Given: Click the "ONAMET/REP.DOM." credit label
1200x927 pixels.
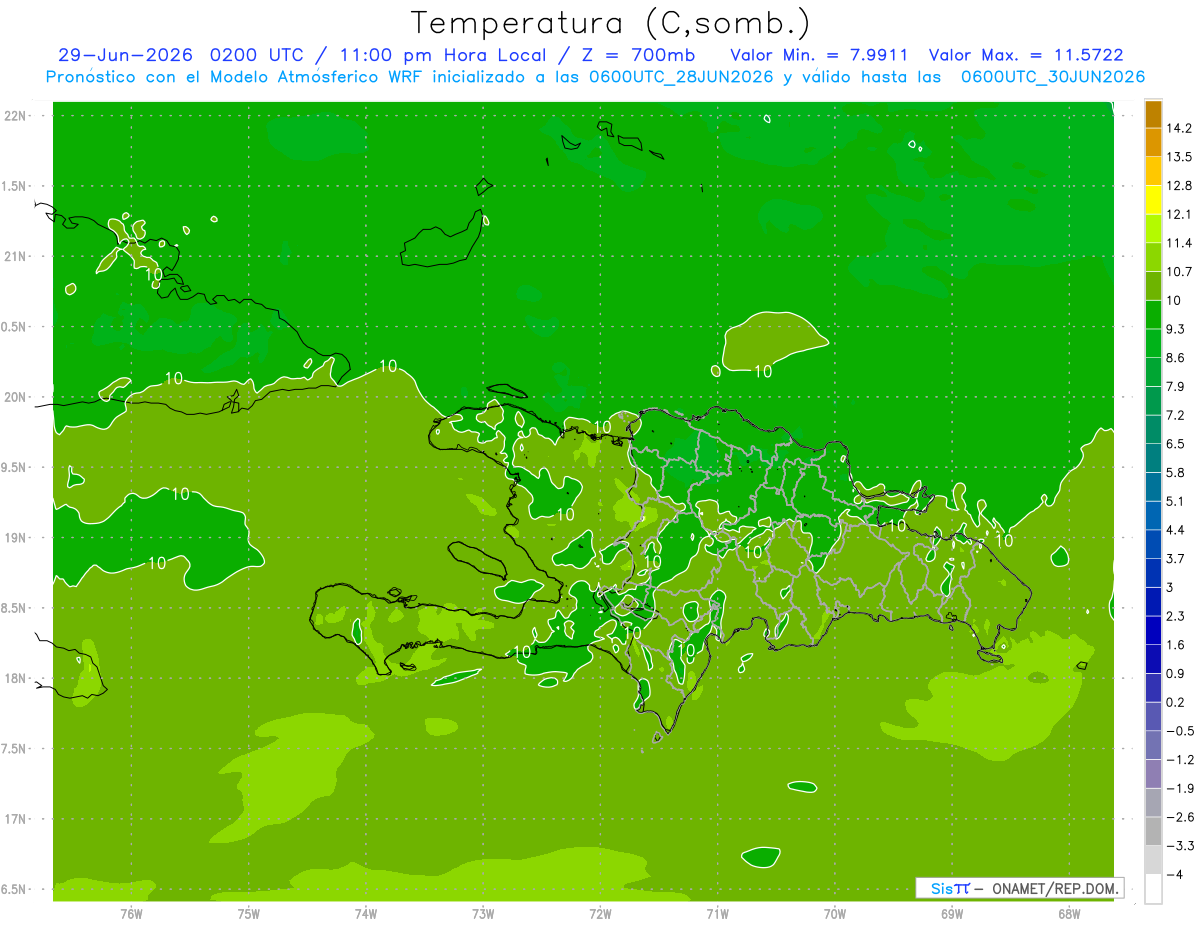Looking at the screenshot, I should pos(1053,888).
